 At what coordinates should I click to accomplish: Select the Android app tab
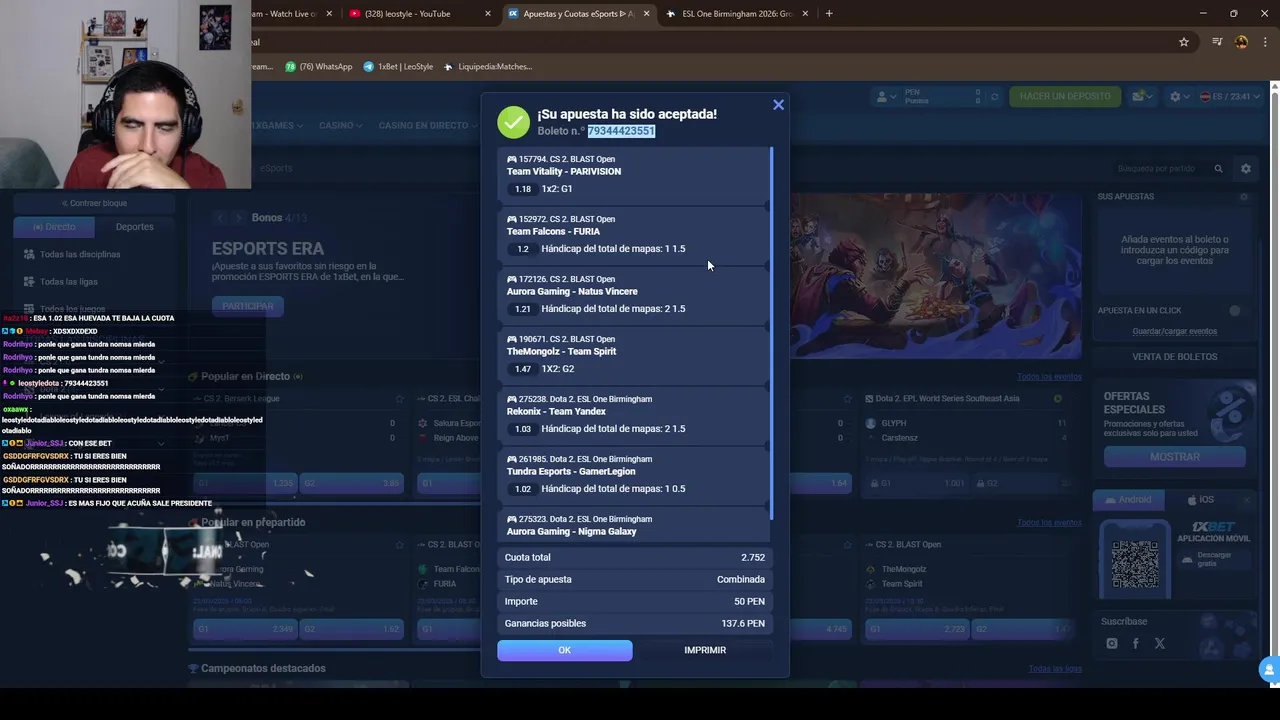tap(1129, 500)
